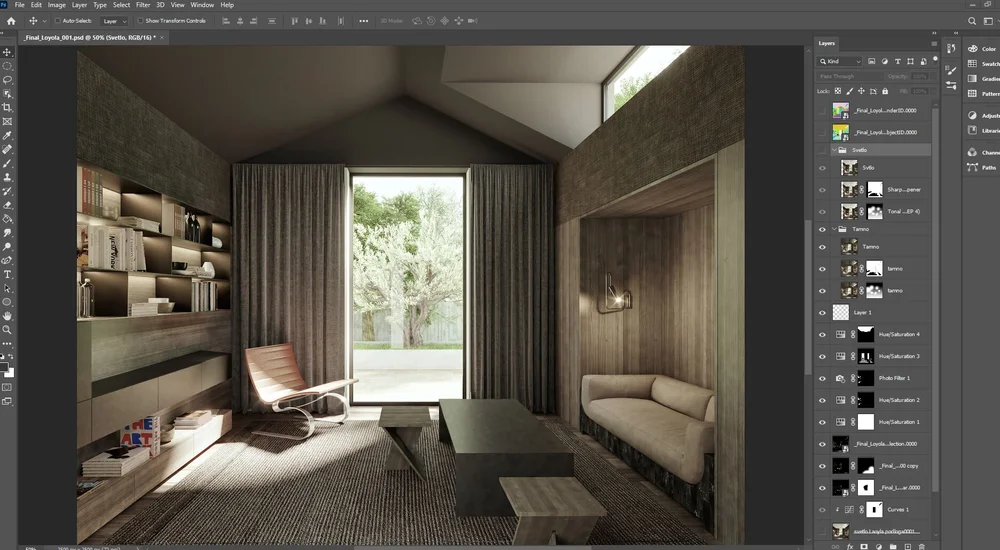Toggle the layer filter on/off switch

pos(936,59)
